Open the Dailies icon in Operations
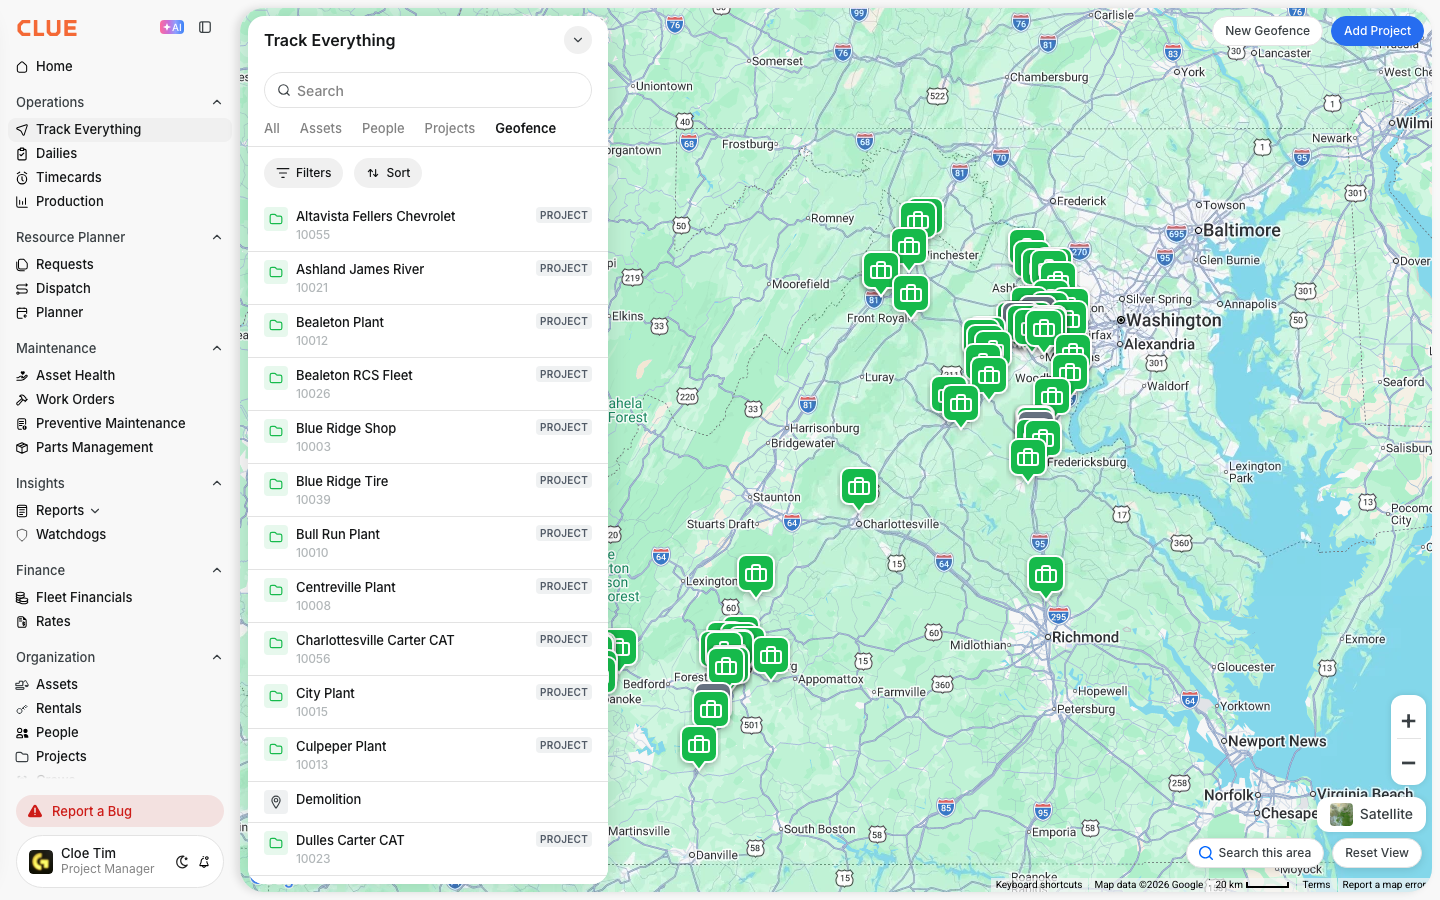The image size is (1440, 900). point(22,153)
